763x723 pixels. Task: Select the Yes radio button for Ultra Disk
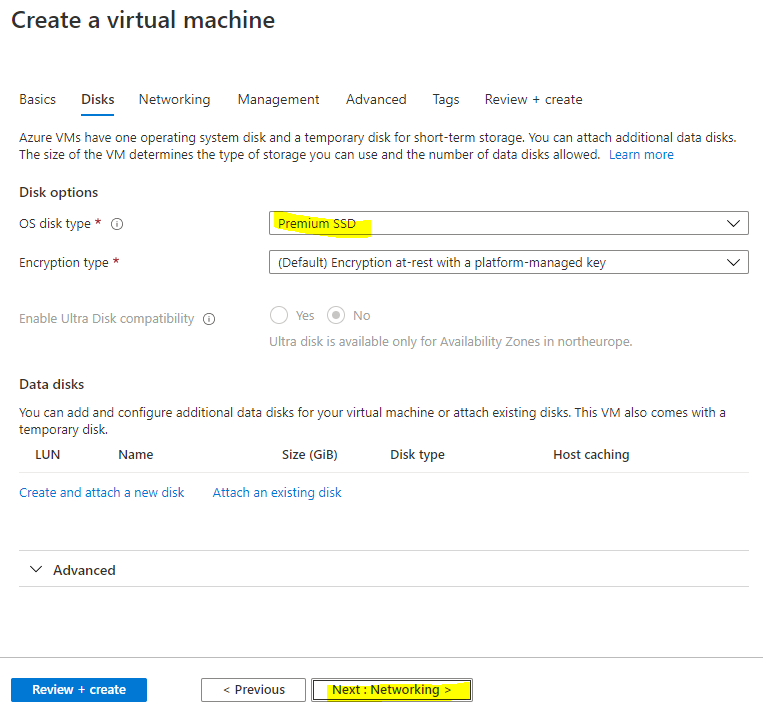click(279, 315)
